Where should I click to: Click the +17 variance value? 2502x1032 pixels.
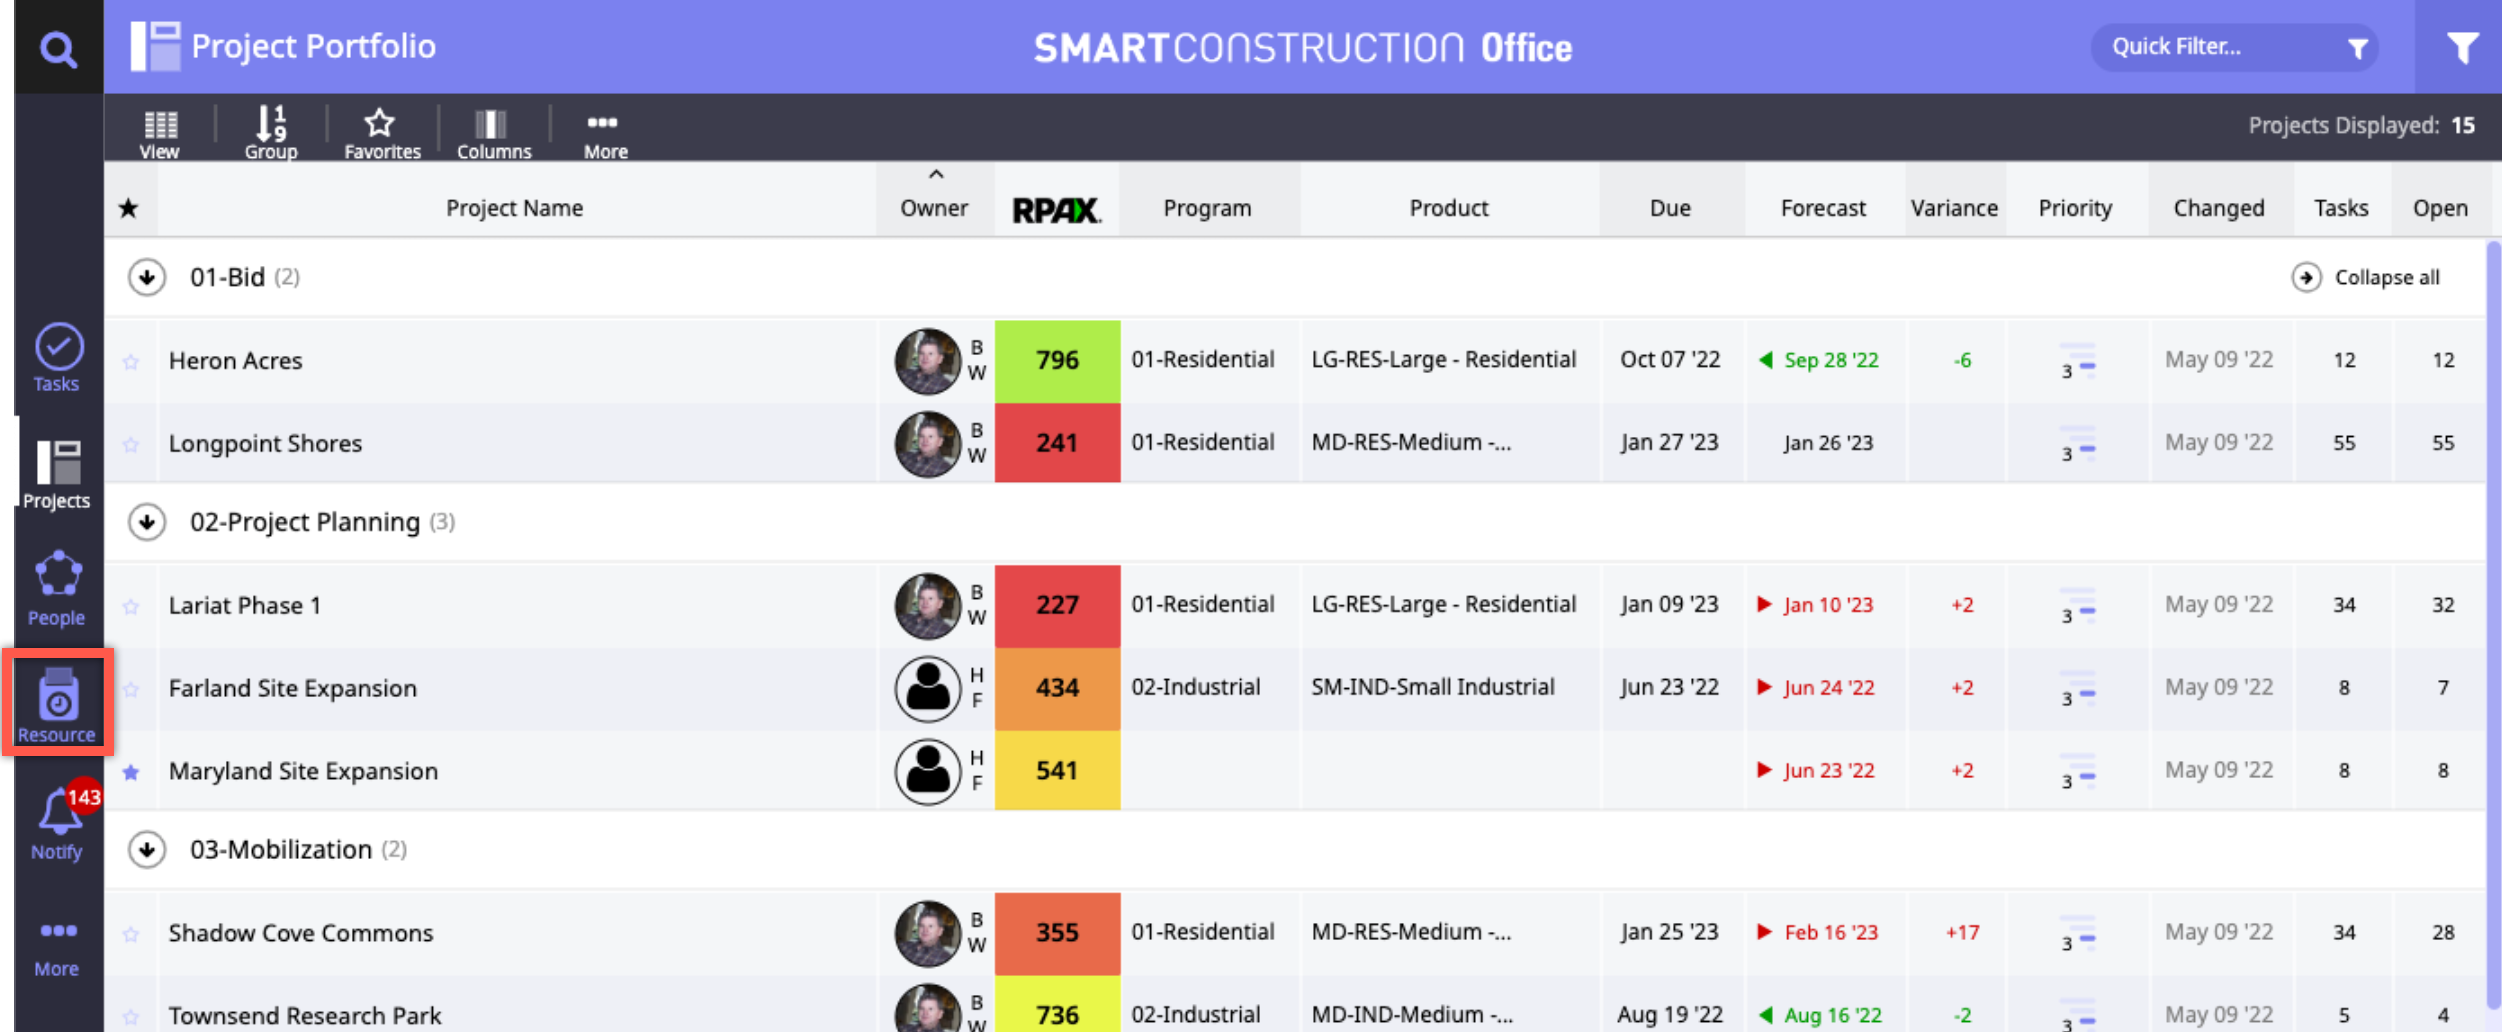[1962, 933]
